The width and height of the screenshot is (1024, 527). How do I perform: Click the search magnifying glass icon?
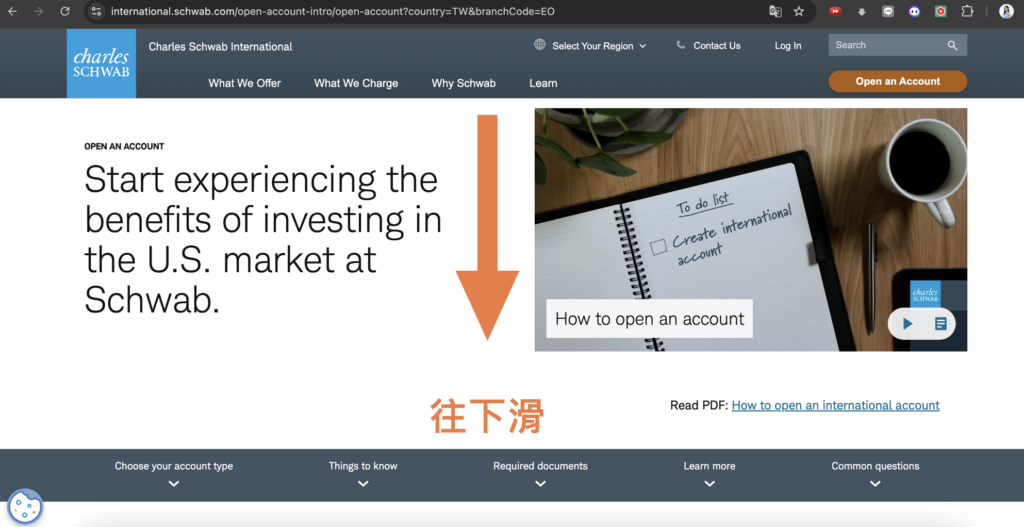(953, 46)
